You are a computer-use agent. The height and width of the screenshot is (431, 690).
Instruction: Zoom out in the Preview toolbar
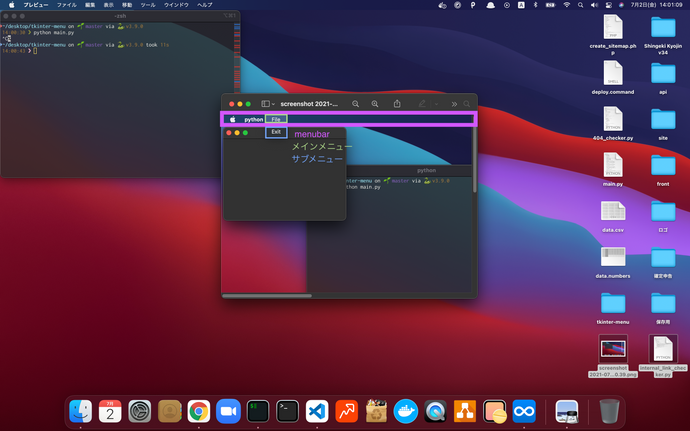355,104
